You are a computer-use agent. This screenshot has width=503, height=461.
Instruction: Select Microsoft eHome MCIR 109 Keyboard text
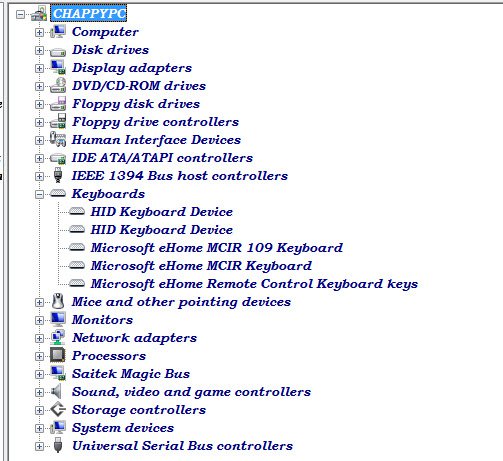(217, 248)
